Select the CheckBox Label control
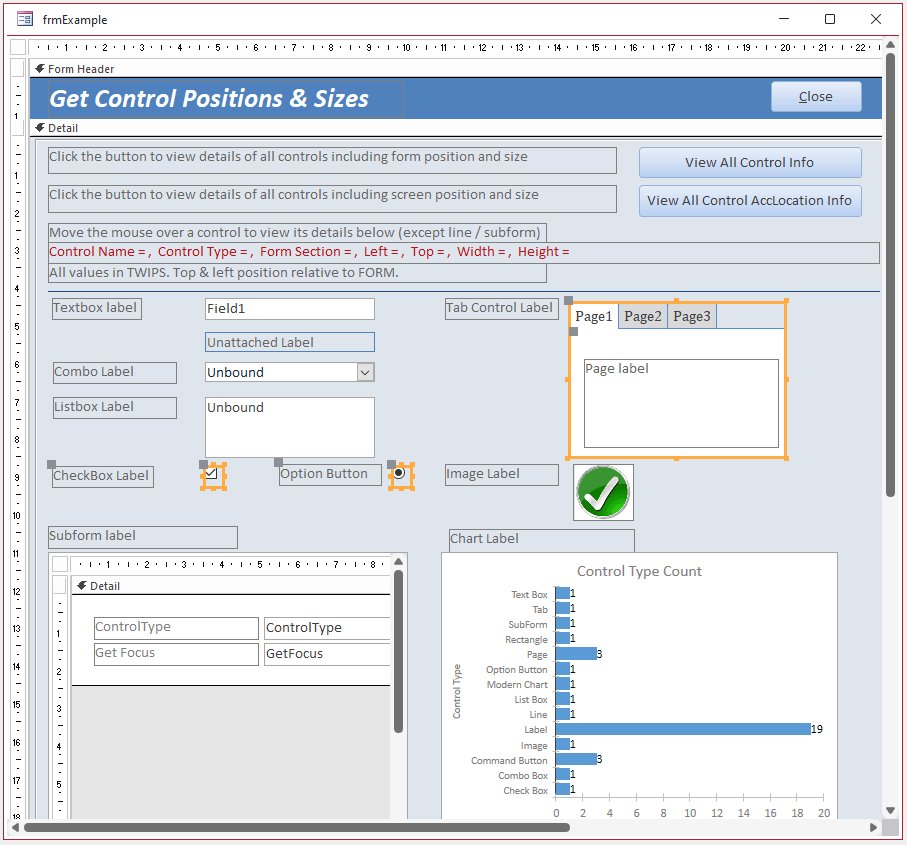This screenshot has width=907, height=845. click(102, 476)
